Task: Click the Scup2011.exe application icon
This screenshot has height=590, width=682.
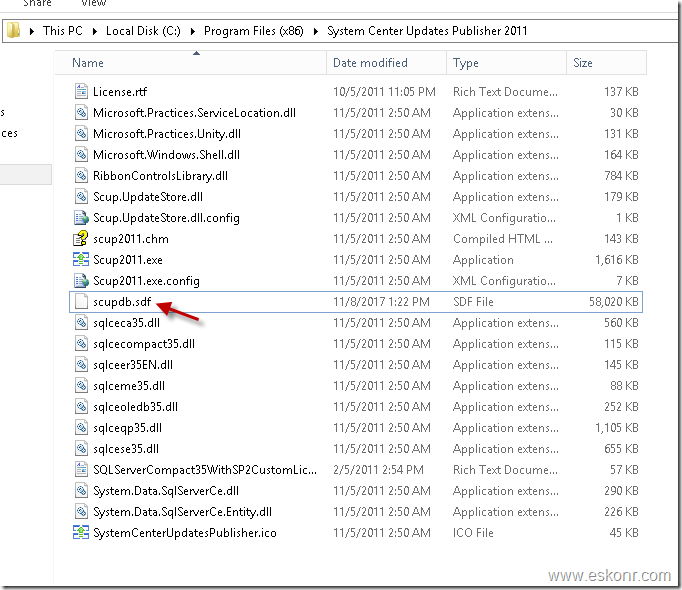Action: click(80, 260)
